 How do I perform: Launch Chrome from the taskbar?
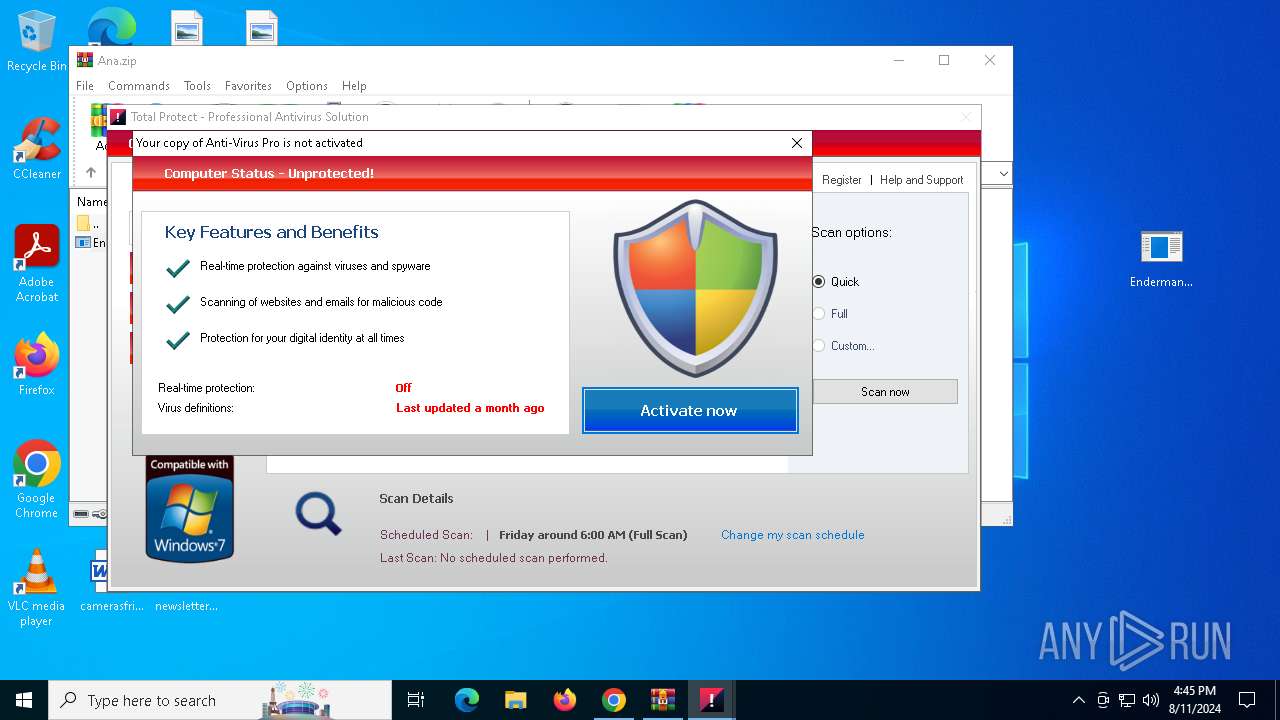(614, 700)
